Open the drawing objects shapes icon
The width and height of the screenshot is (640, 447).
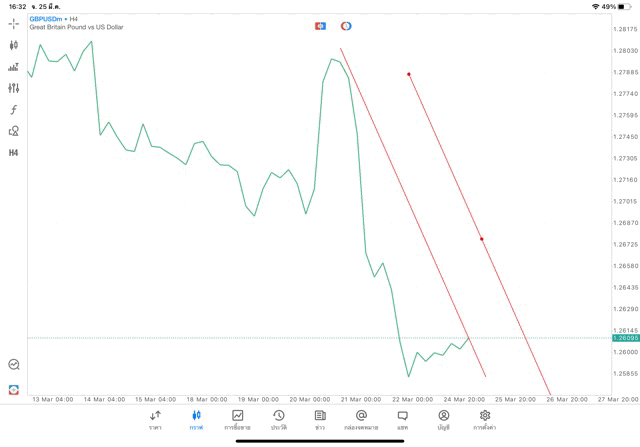click(13, 131)
